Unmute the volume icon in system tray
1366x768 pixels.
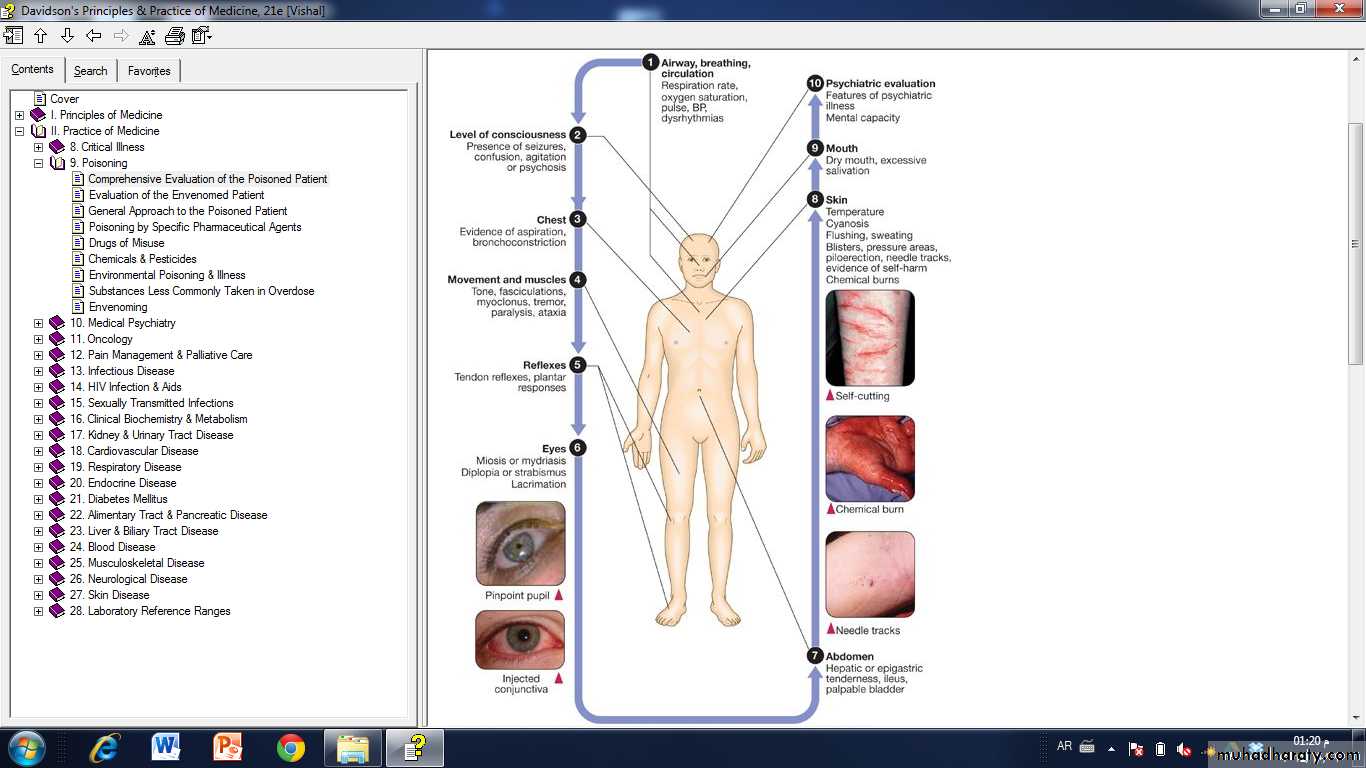[x=1184, y=749]
